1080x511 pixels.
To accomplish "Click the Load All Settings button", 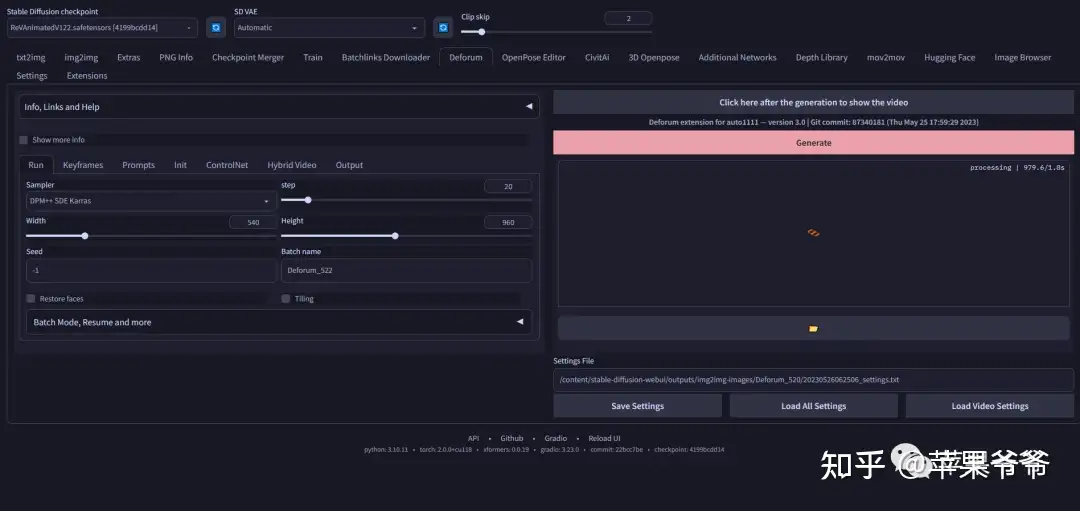I will click(x=813, y=406).
